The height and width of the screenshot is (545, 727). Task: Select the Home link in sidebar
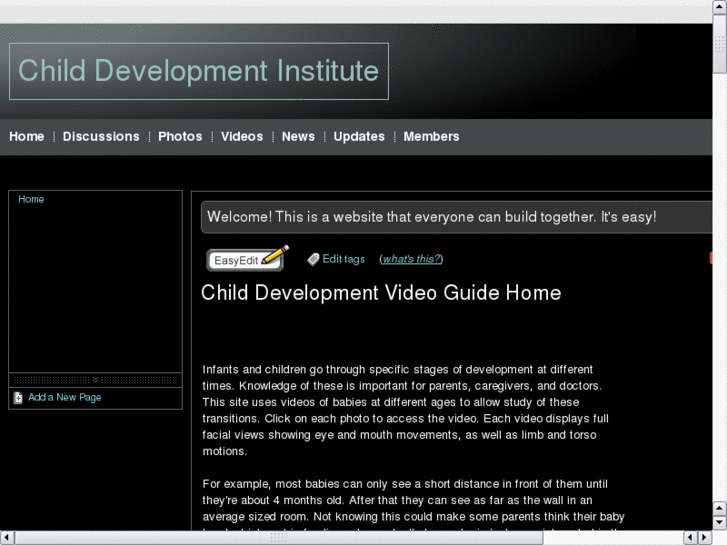point(31,199)
